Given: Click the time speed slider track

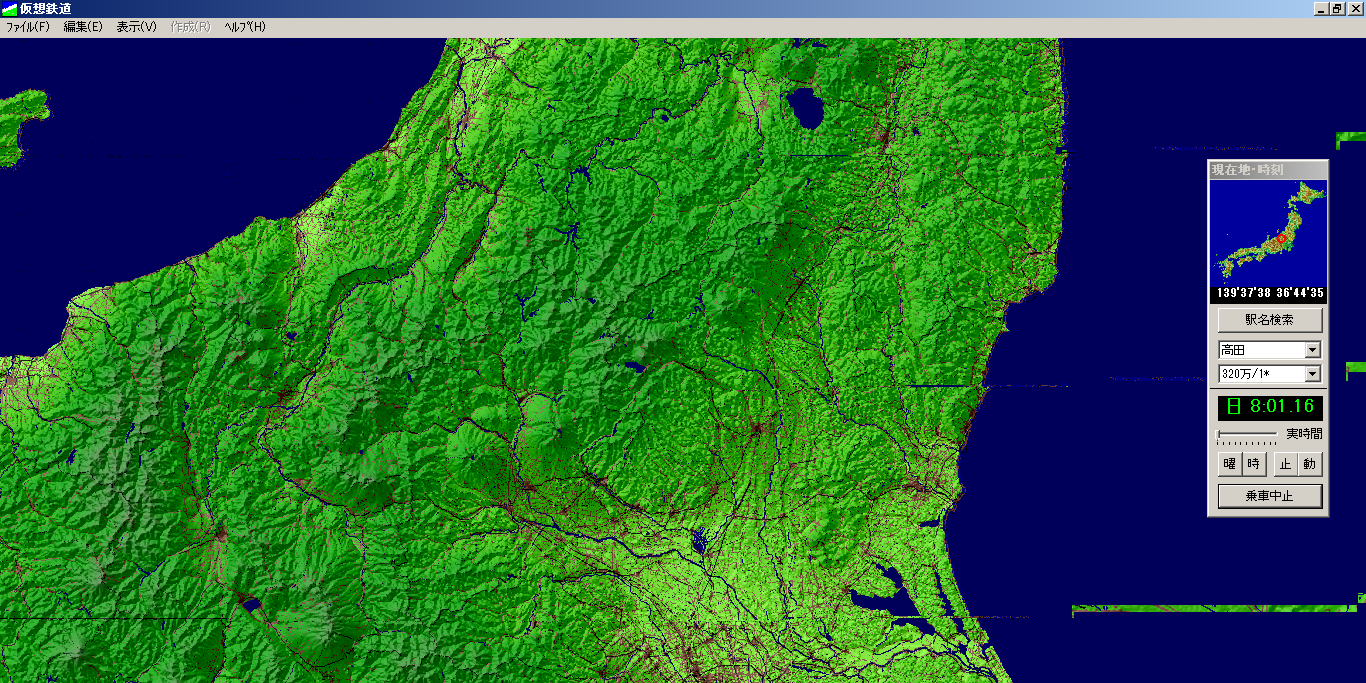Looking at the screenshot, I should pyautogui.click(x=1247, y=434).
